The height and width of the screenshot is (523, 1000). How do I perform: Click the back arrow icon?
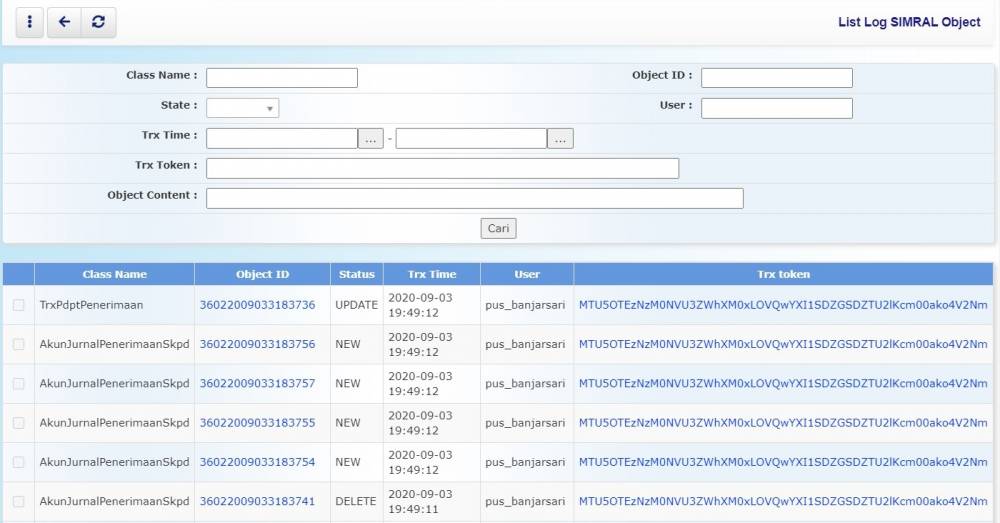tap(64, 22)
